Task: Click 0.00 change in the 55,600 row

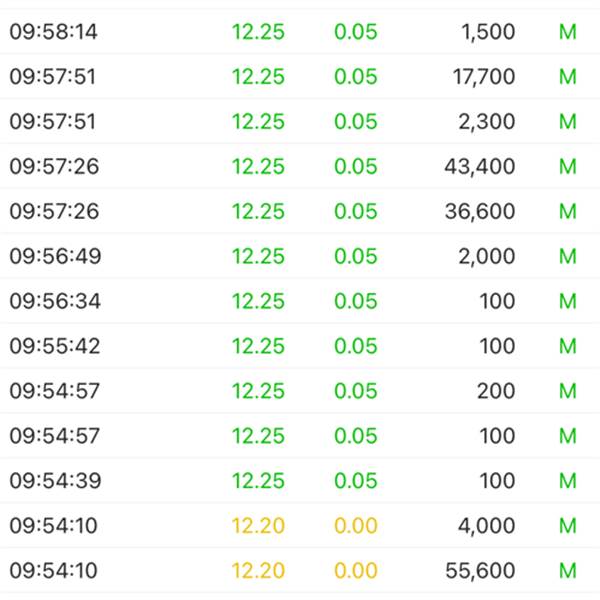Action: [356, 571]
